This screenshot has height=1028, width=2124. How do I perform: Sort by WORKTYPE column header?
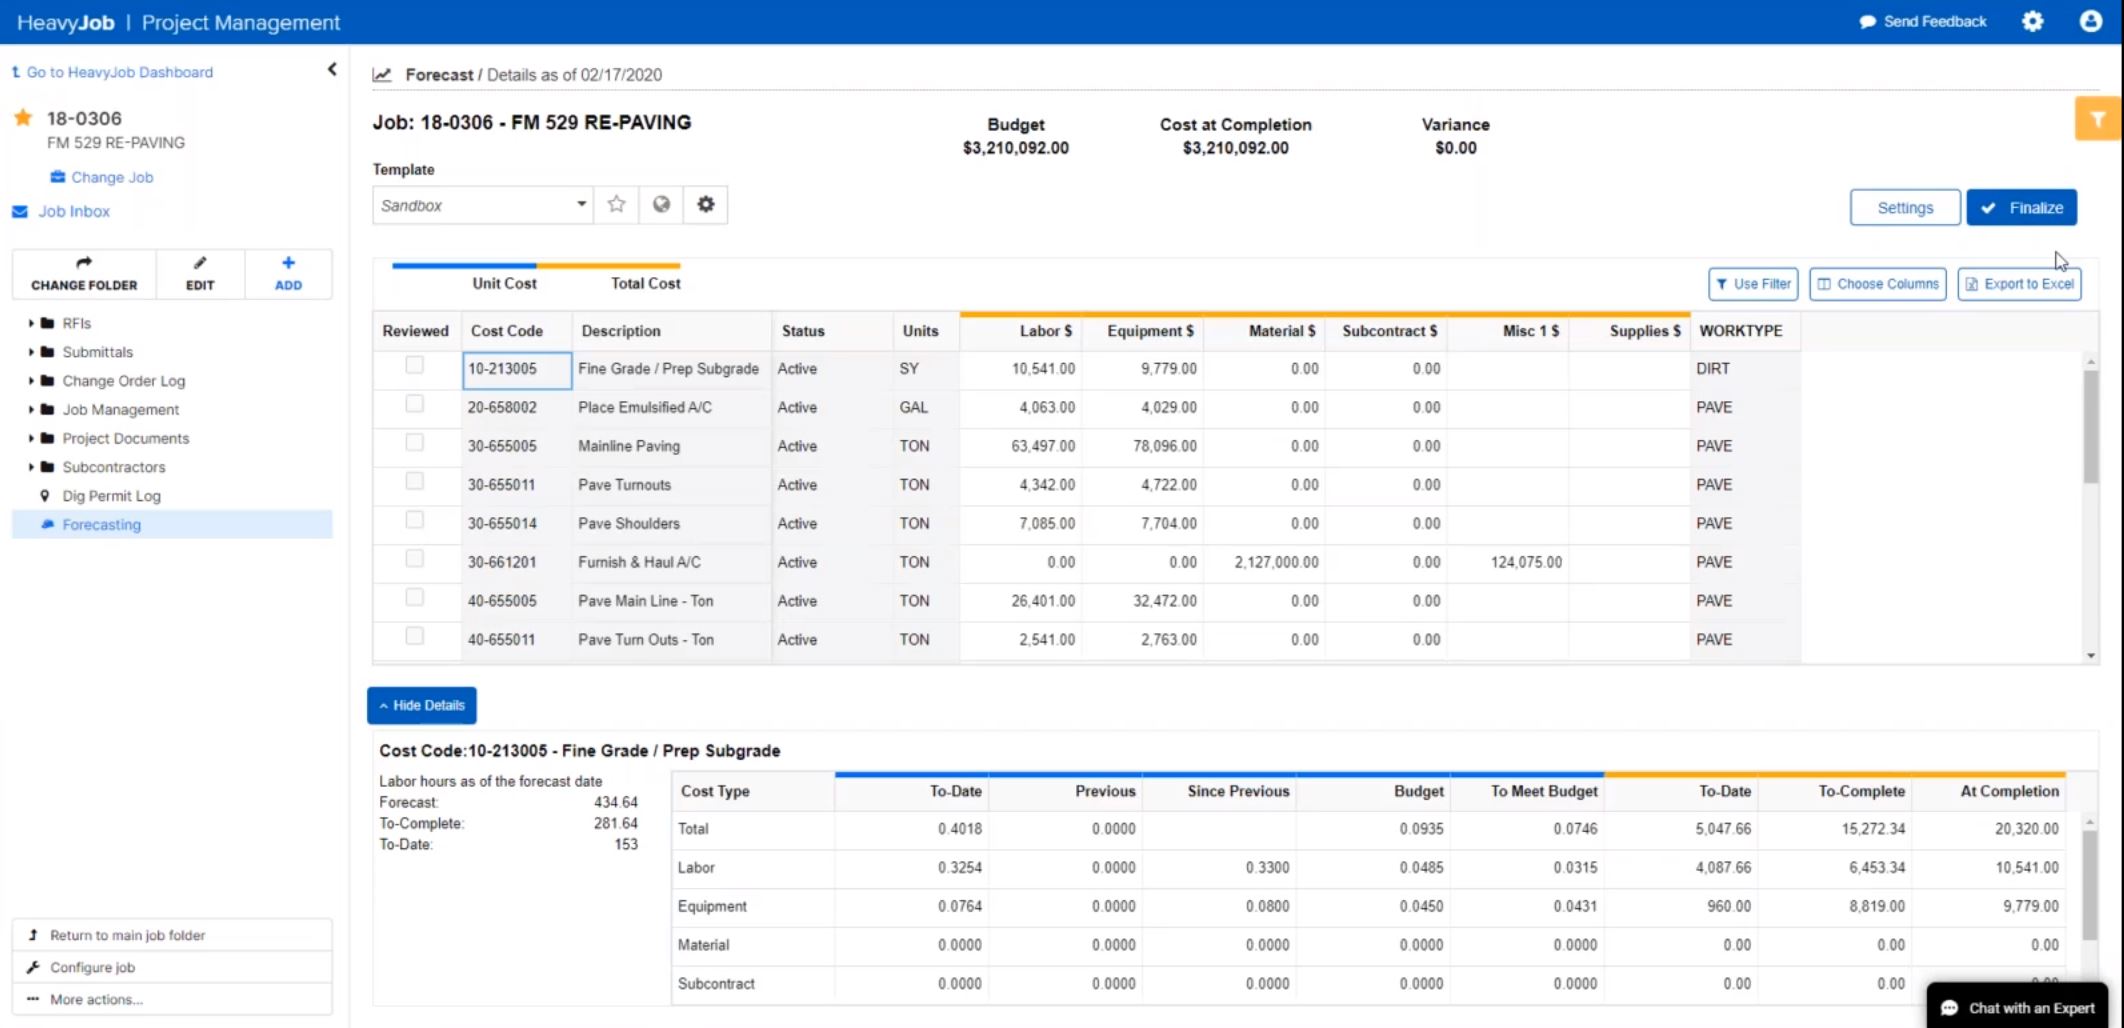pos(1745,331)
